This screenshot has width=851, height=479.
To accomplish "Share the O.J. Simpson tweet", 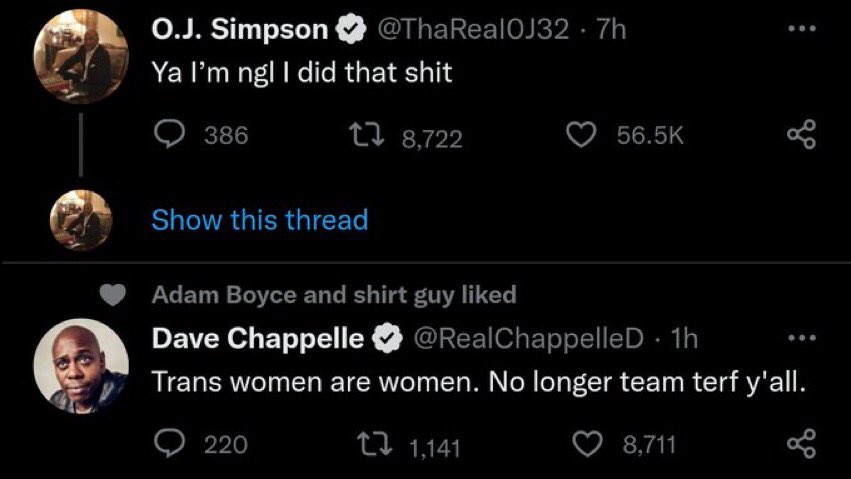I will [803, 136].
